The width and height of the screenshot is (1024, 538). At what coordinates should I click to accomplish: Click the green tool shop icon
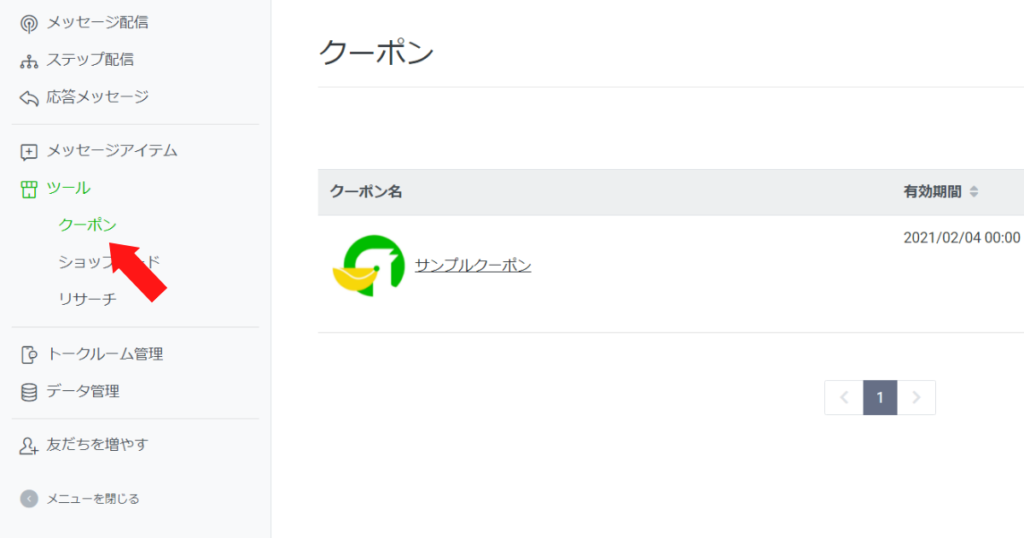(29, 188)
